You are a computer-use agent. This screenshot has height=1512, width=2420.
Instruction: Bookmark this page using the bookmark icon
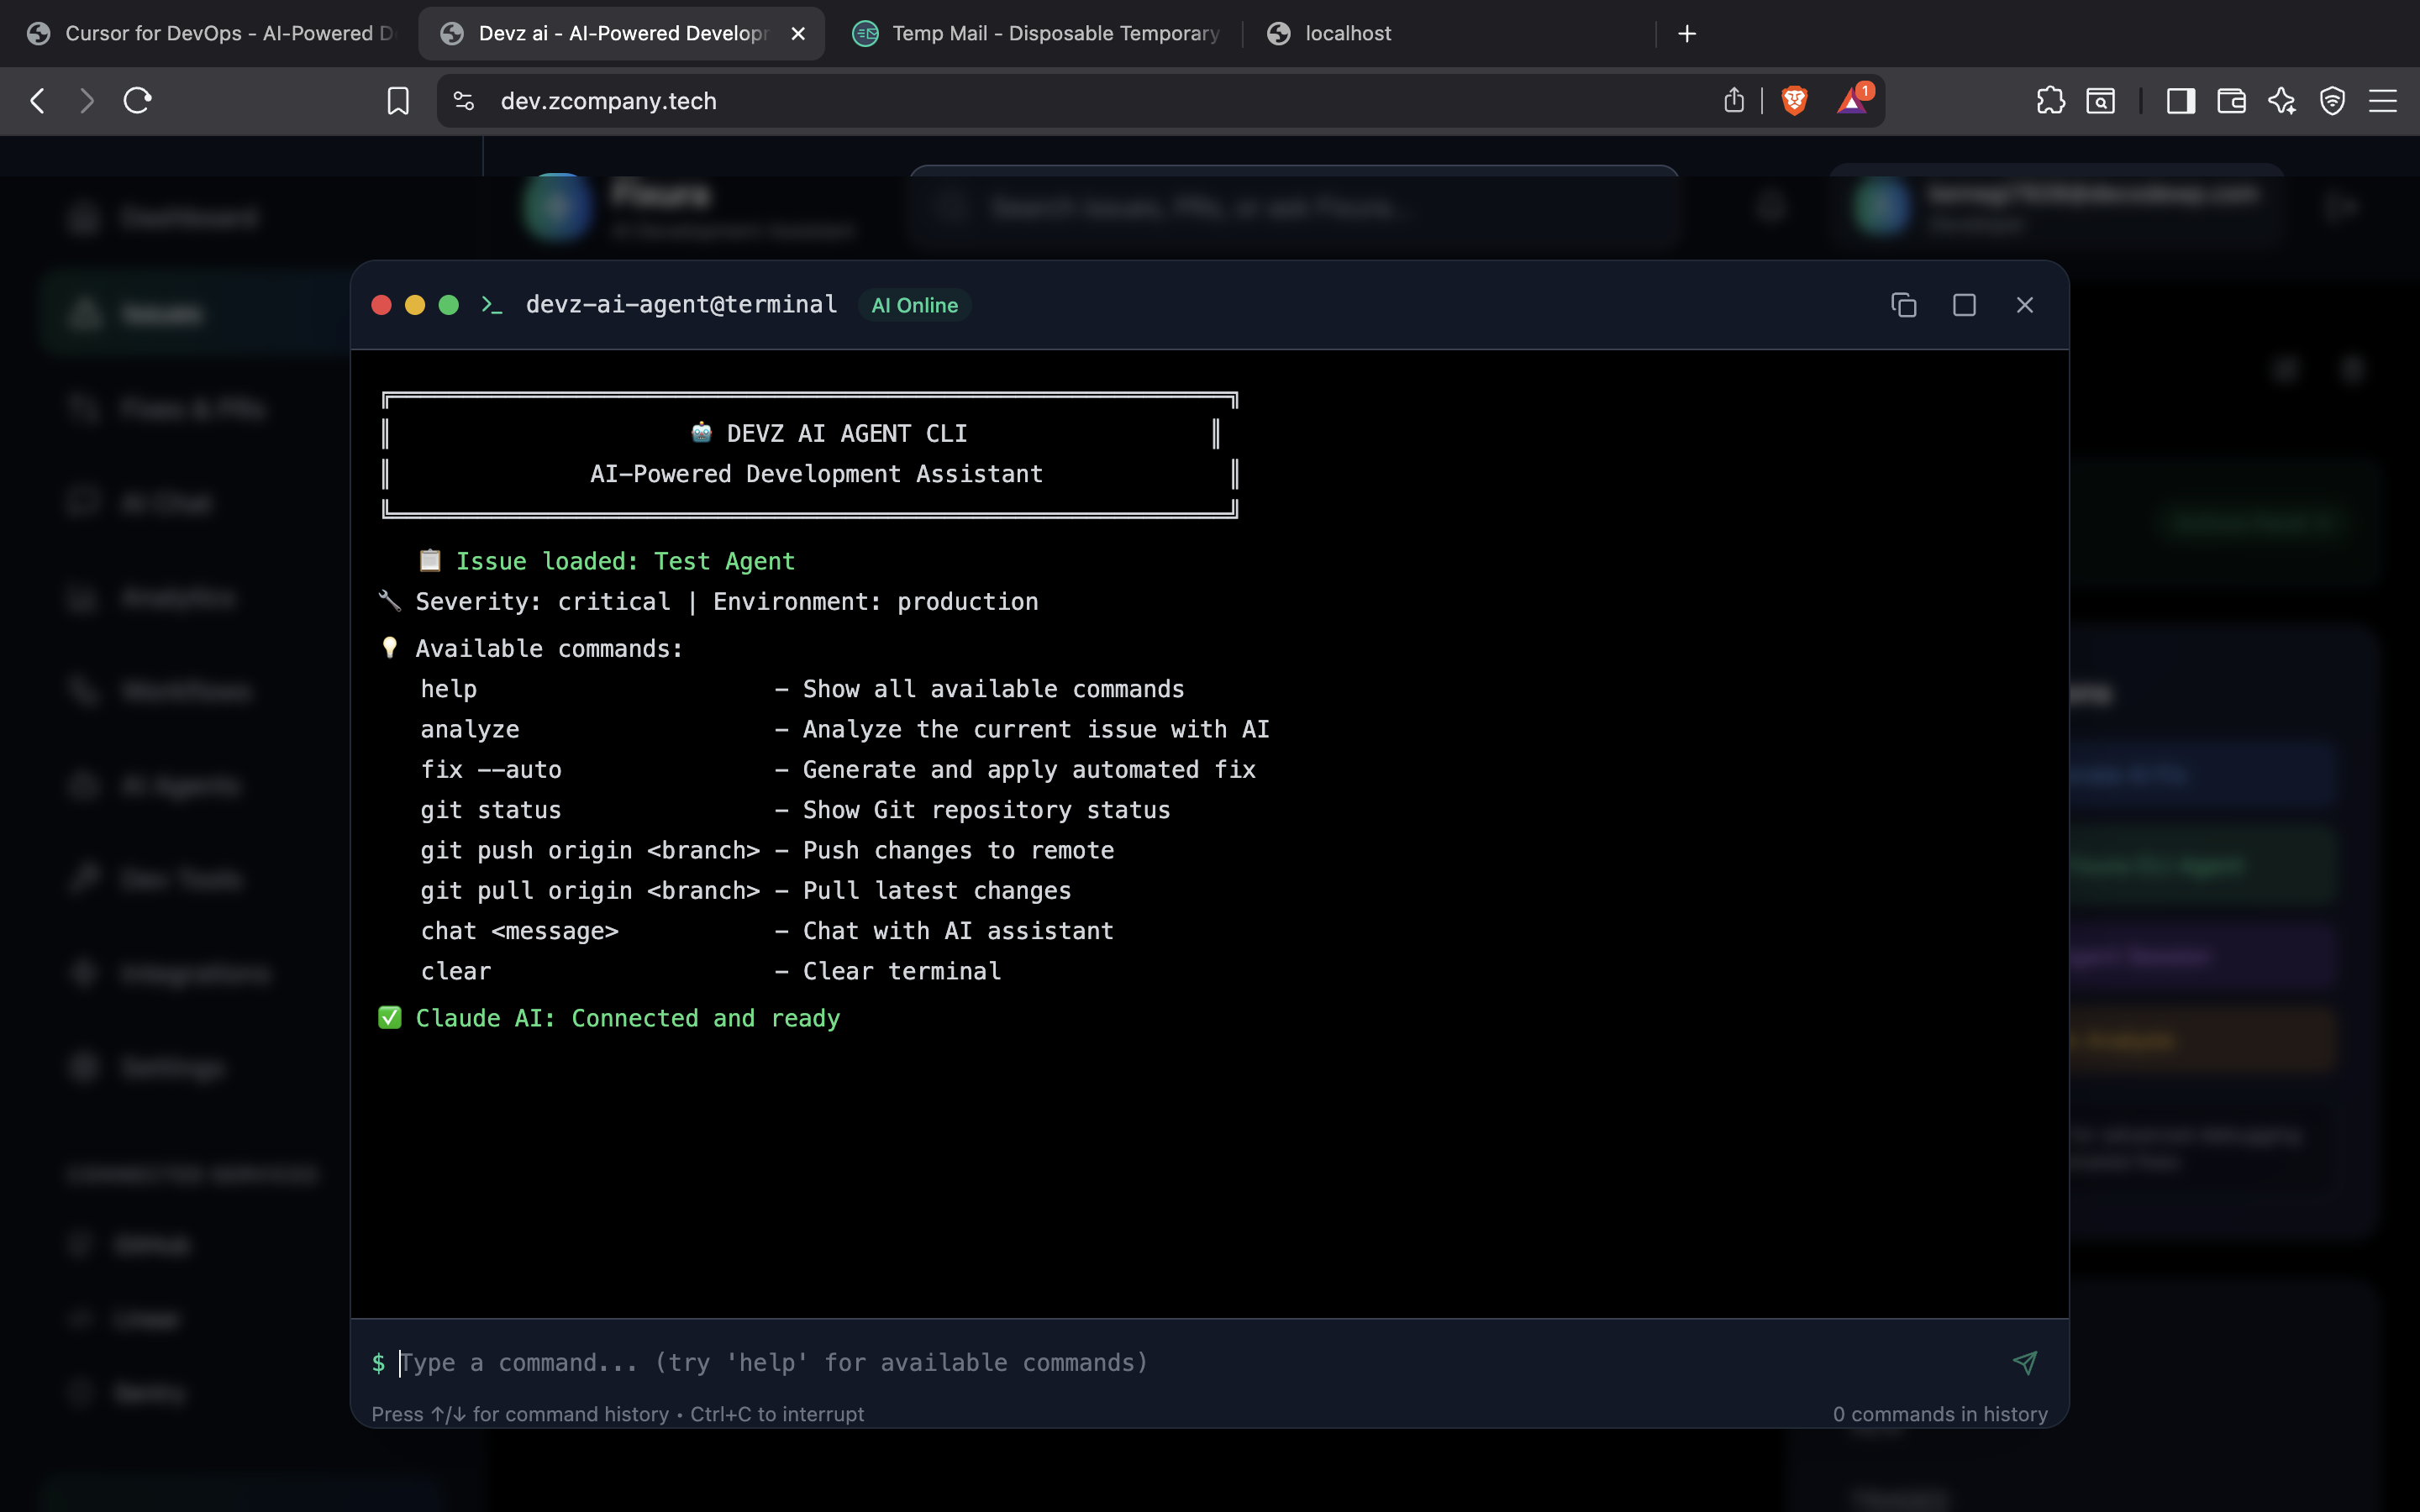pos(398,101)
